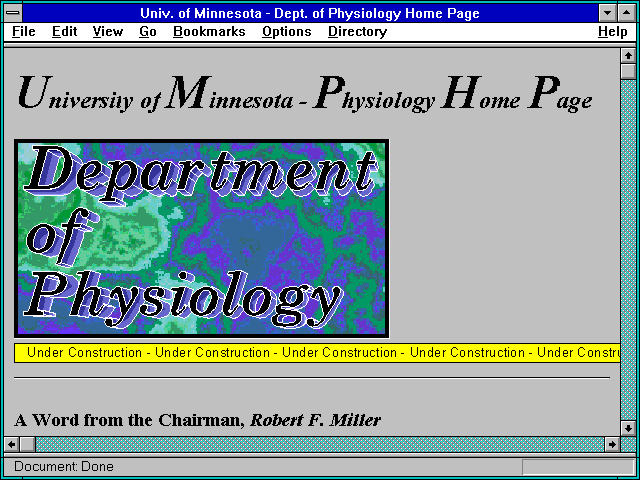This screenshot has height=480, width=640.
Task: Open the Bookmarks menu
Action: coord(209,32)
